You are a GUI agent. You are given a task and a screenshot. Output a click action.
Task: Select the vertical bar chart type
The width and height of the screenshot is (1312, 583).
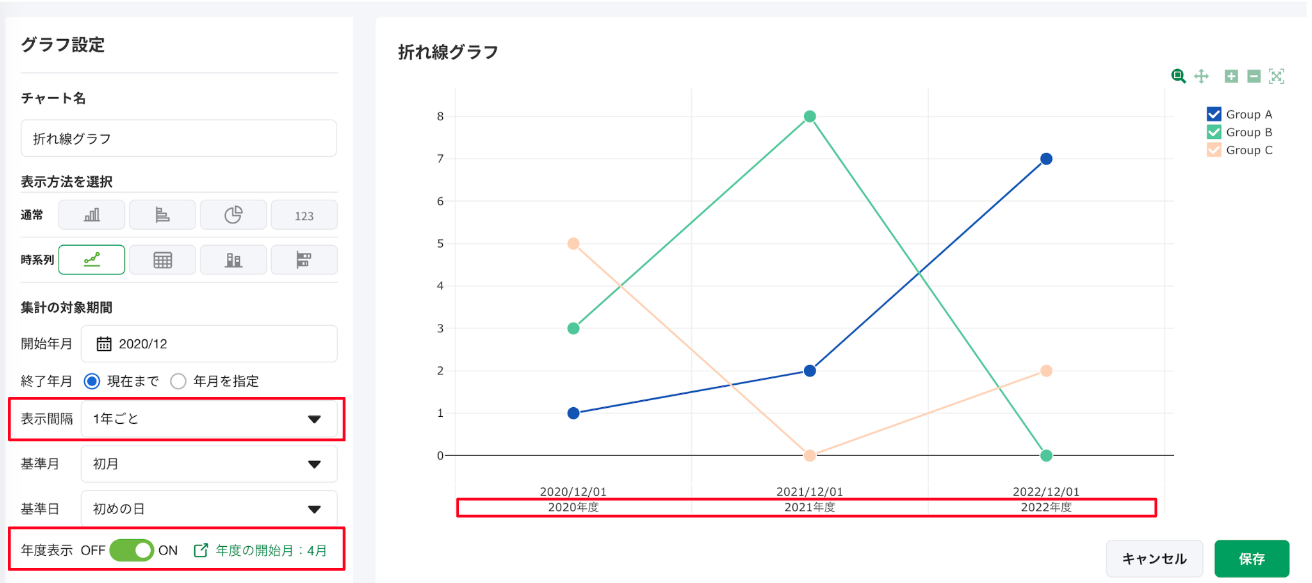(92, 215)
